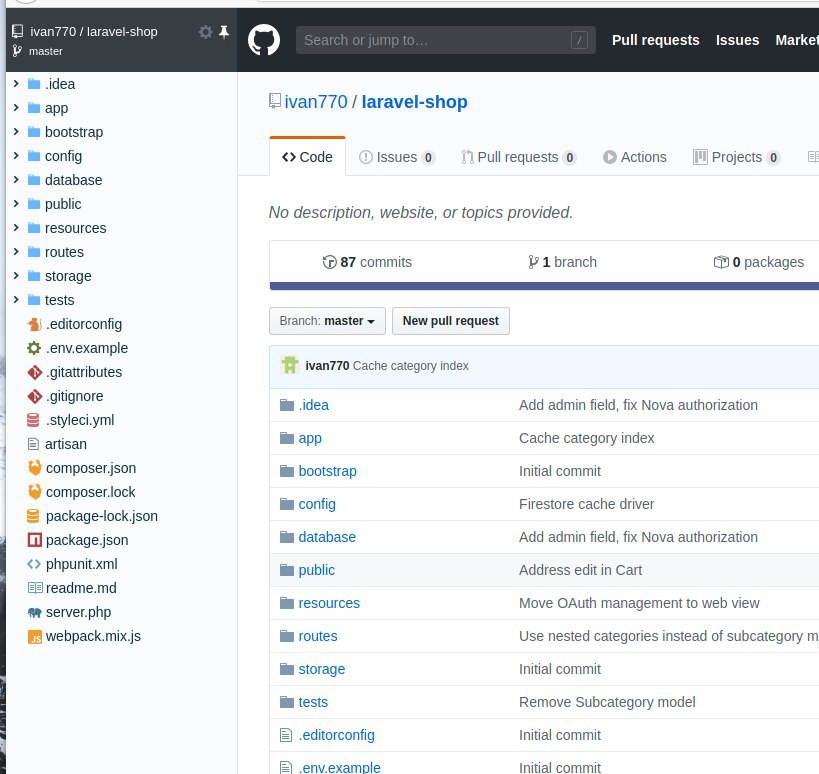This screenshot has height=774, width=819.
Task: Click the package-lock.json icon in sidebar
Action: pyautogui.click(x=33, y=516)
